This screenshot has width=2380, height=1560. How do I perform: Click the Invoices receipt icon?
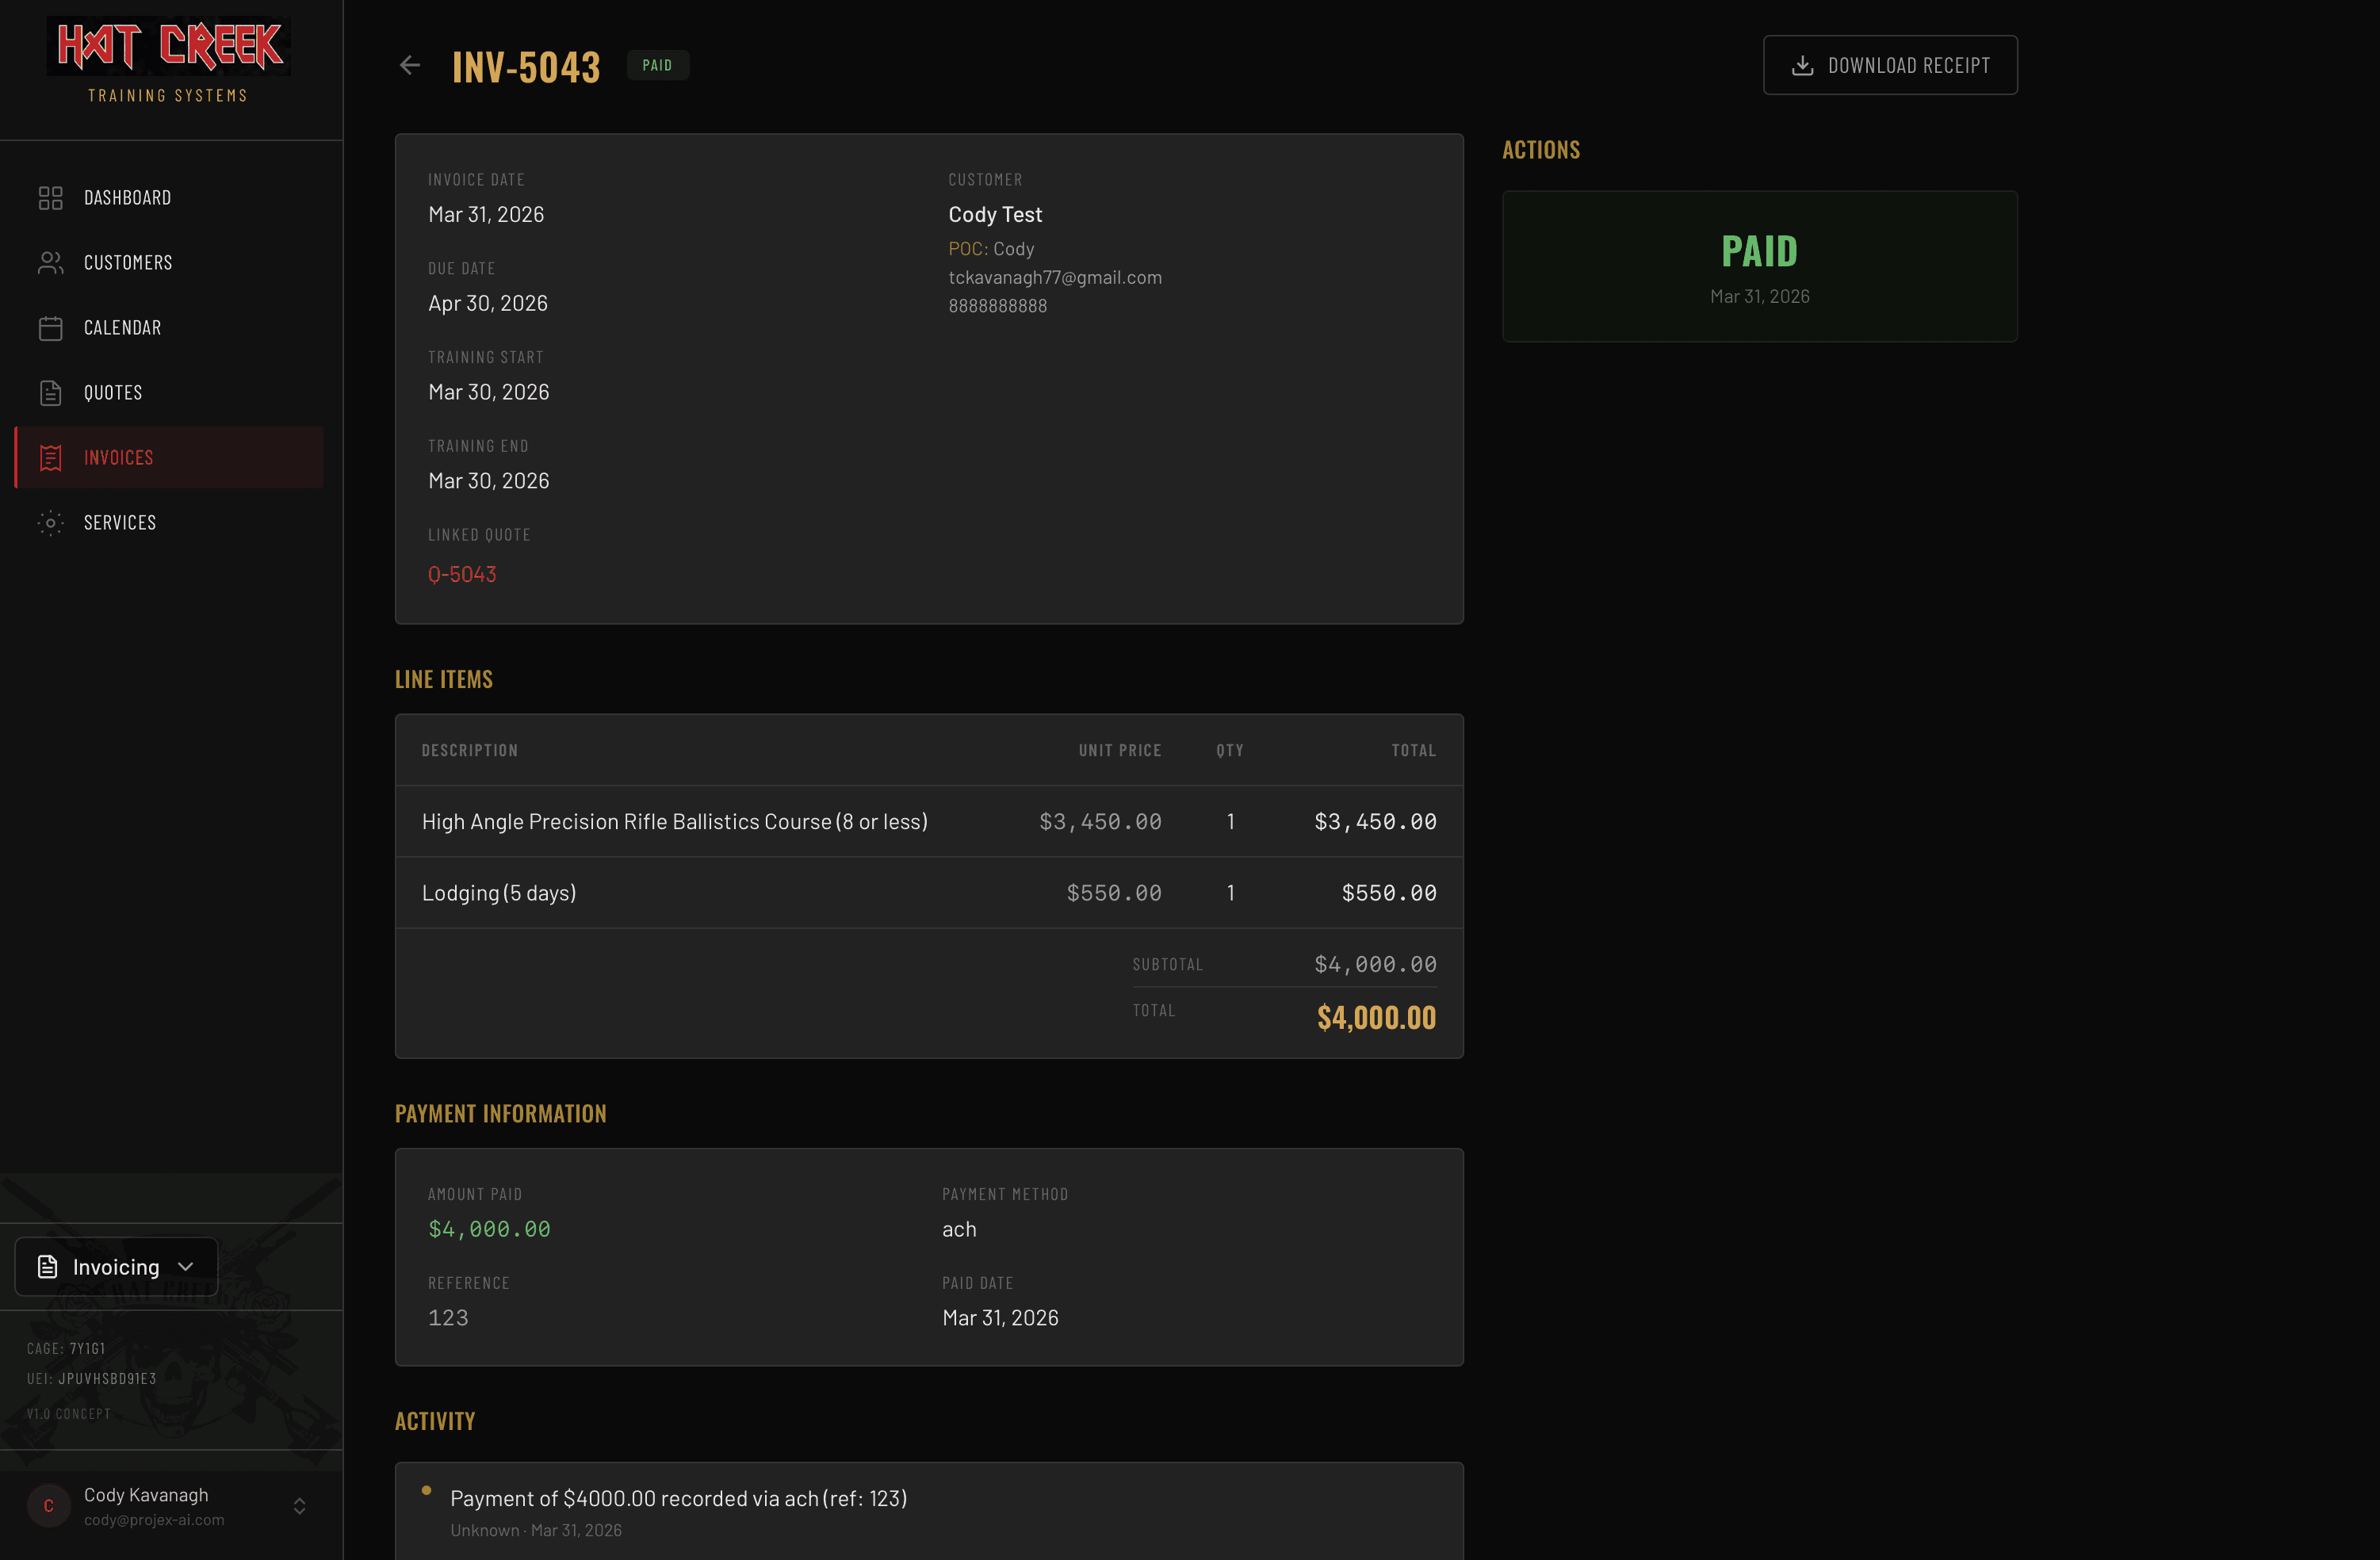[50, 458]
